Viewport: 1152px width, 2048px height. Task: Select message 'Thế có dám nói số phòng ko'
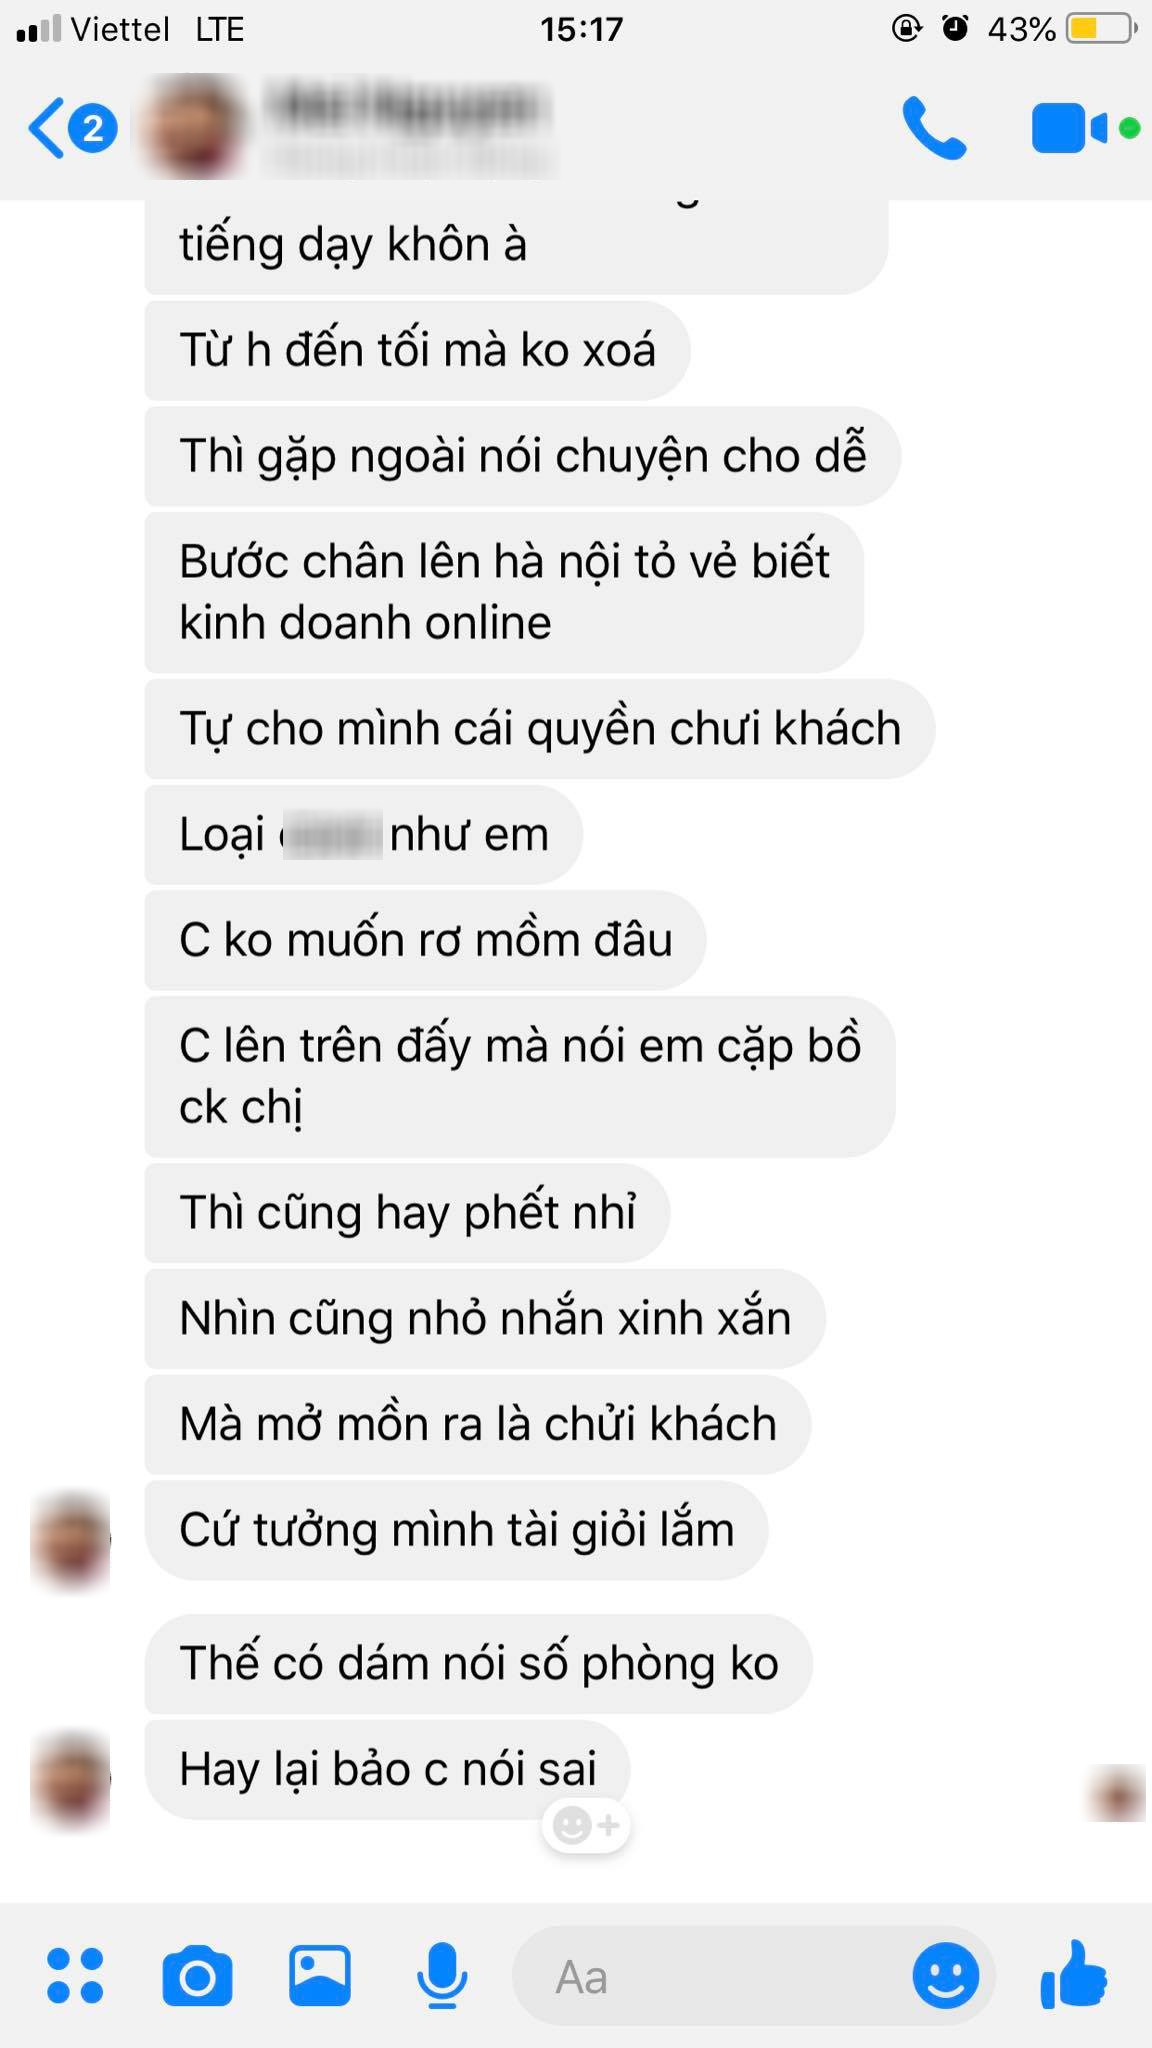[478, 1663]
